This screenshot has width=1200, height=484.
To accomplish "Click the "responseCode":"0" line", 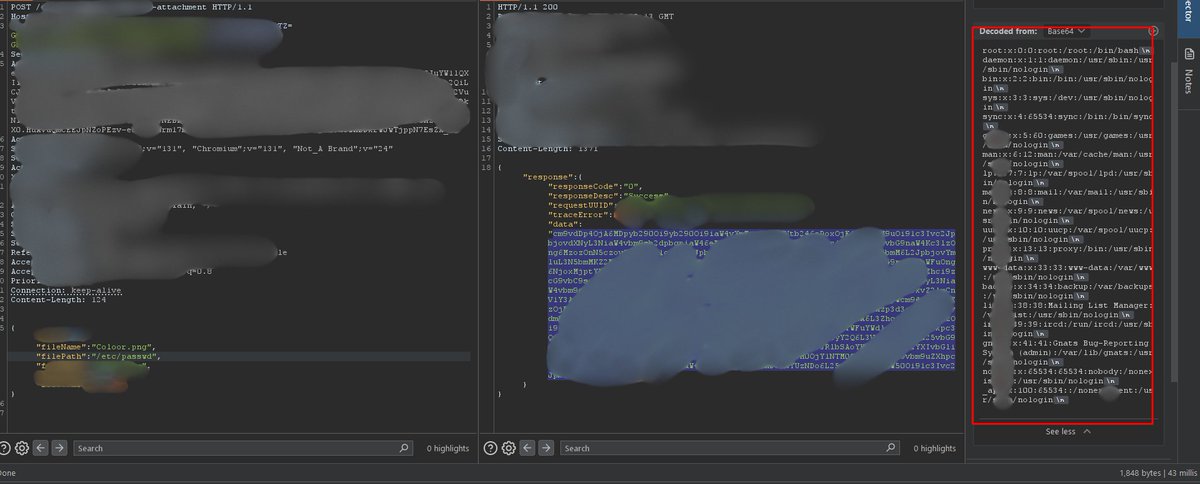I will [x=593, y=186].
